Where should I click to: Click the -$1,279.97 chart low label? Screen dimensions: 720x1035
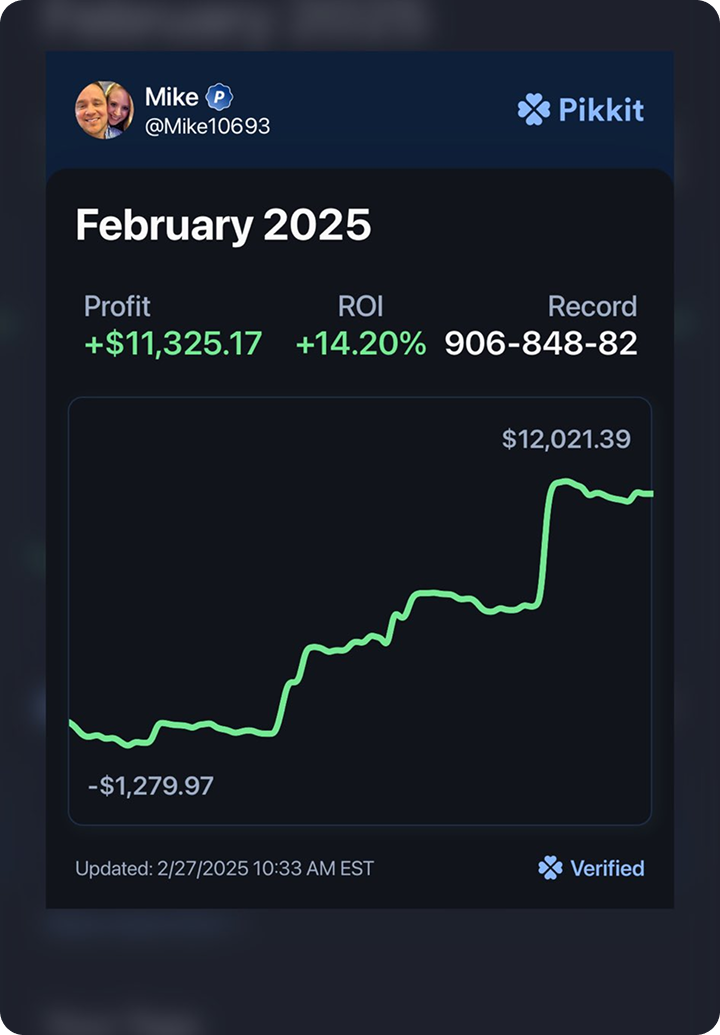tap(151, 785)
